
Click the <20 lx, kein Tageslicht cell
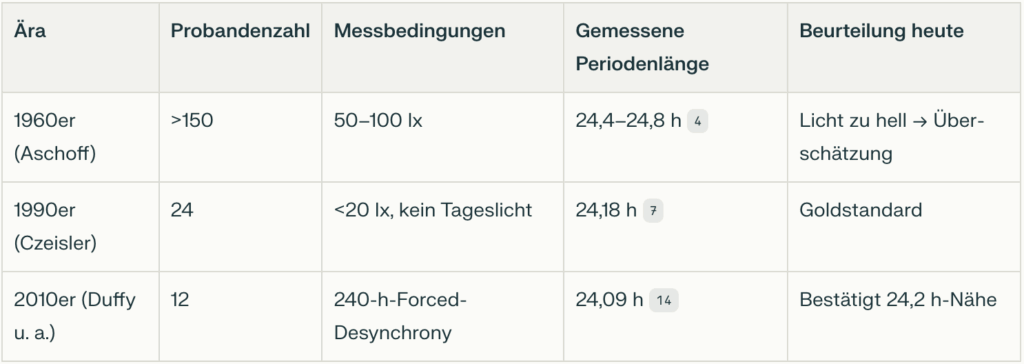[x=442, y=227]
